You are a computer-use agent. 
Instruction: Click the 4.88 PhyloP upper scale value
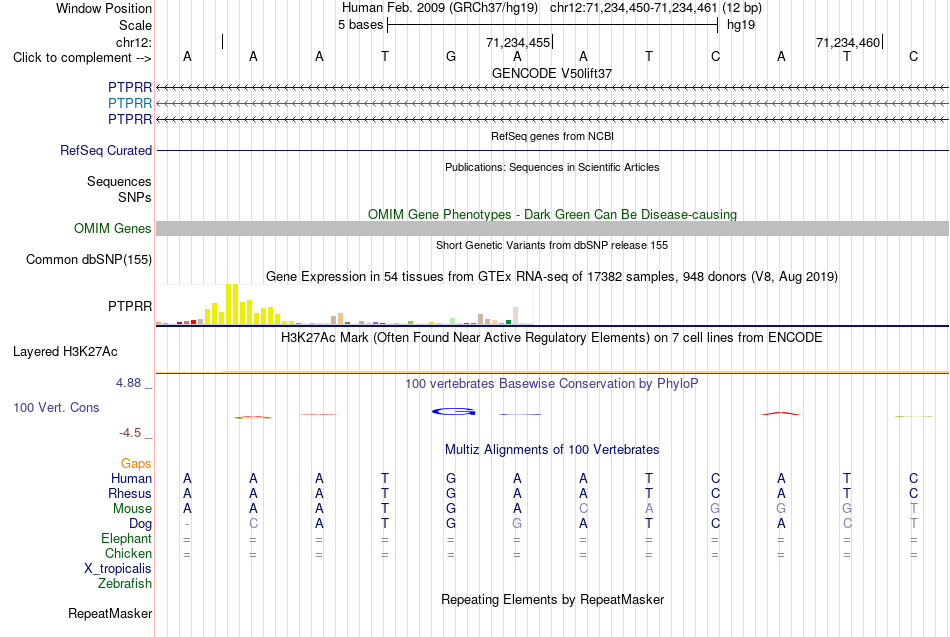tap(128, 383)
